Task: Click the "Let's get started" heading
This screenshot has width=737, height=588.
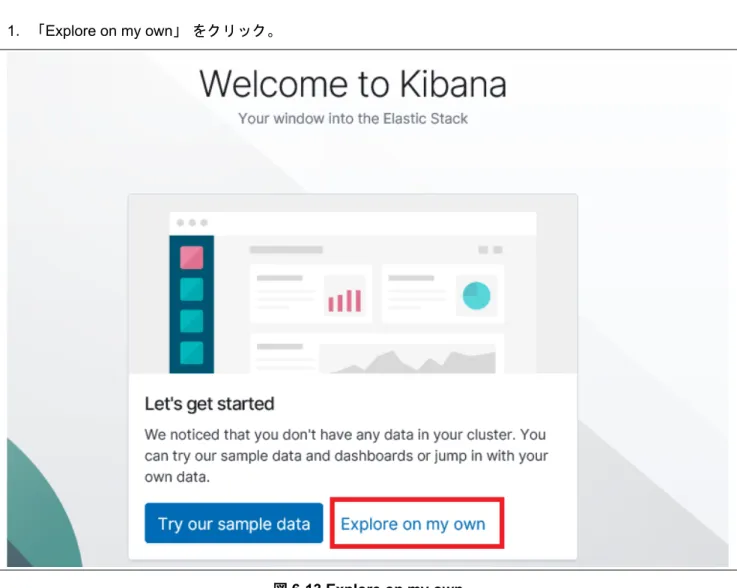Action: pos(210,404)
